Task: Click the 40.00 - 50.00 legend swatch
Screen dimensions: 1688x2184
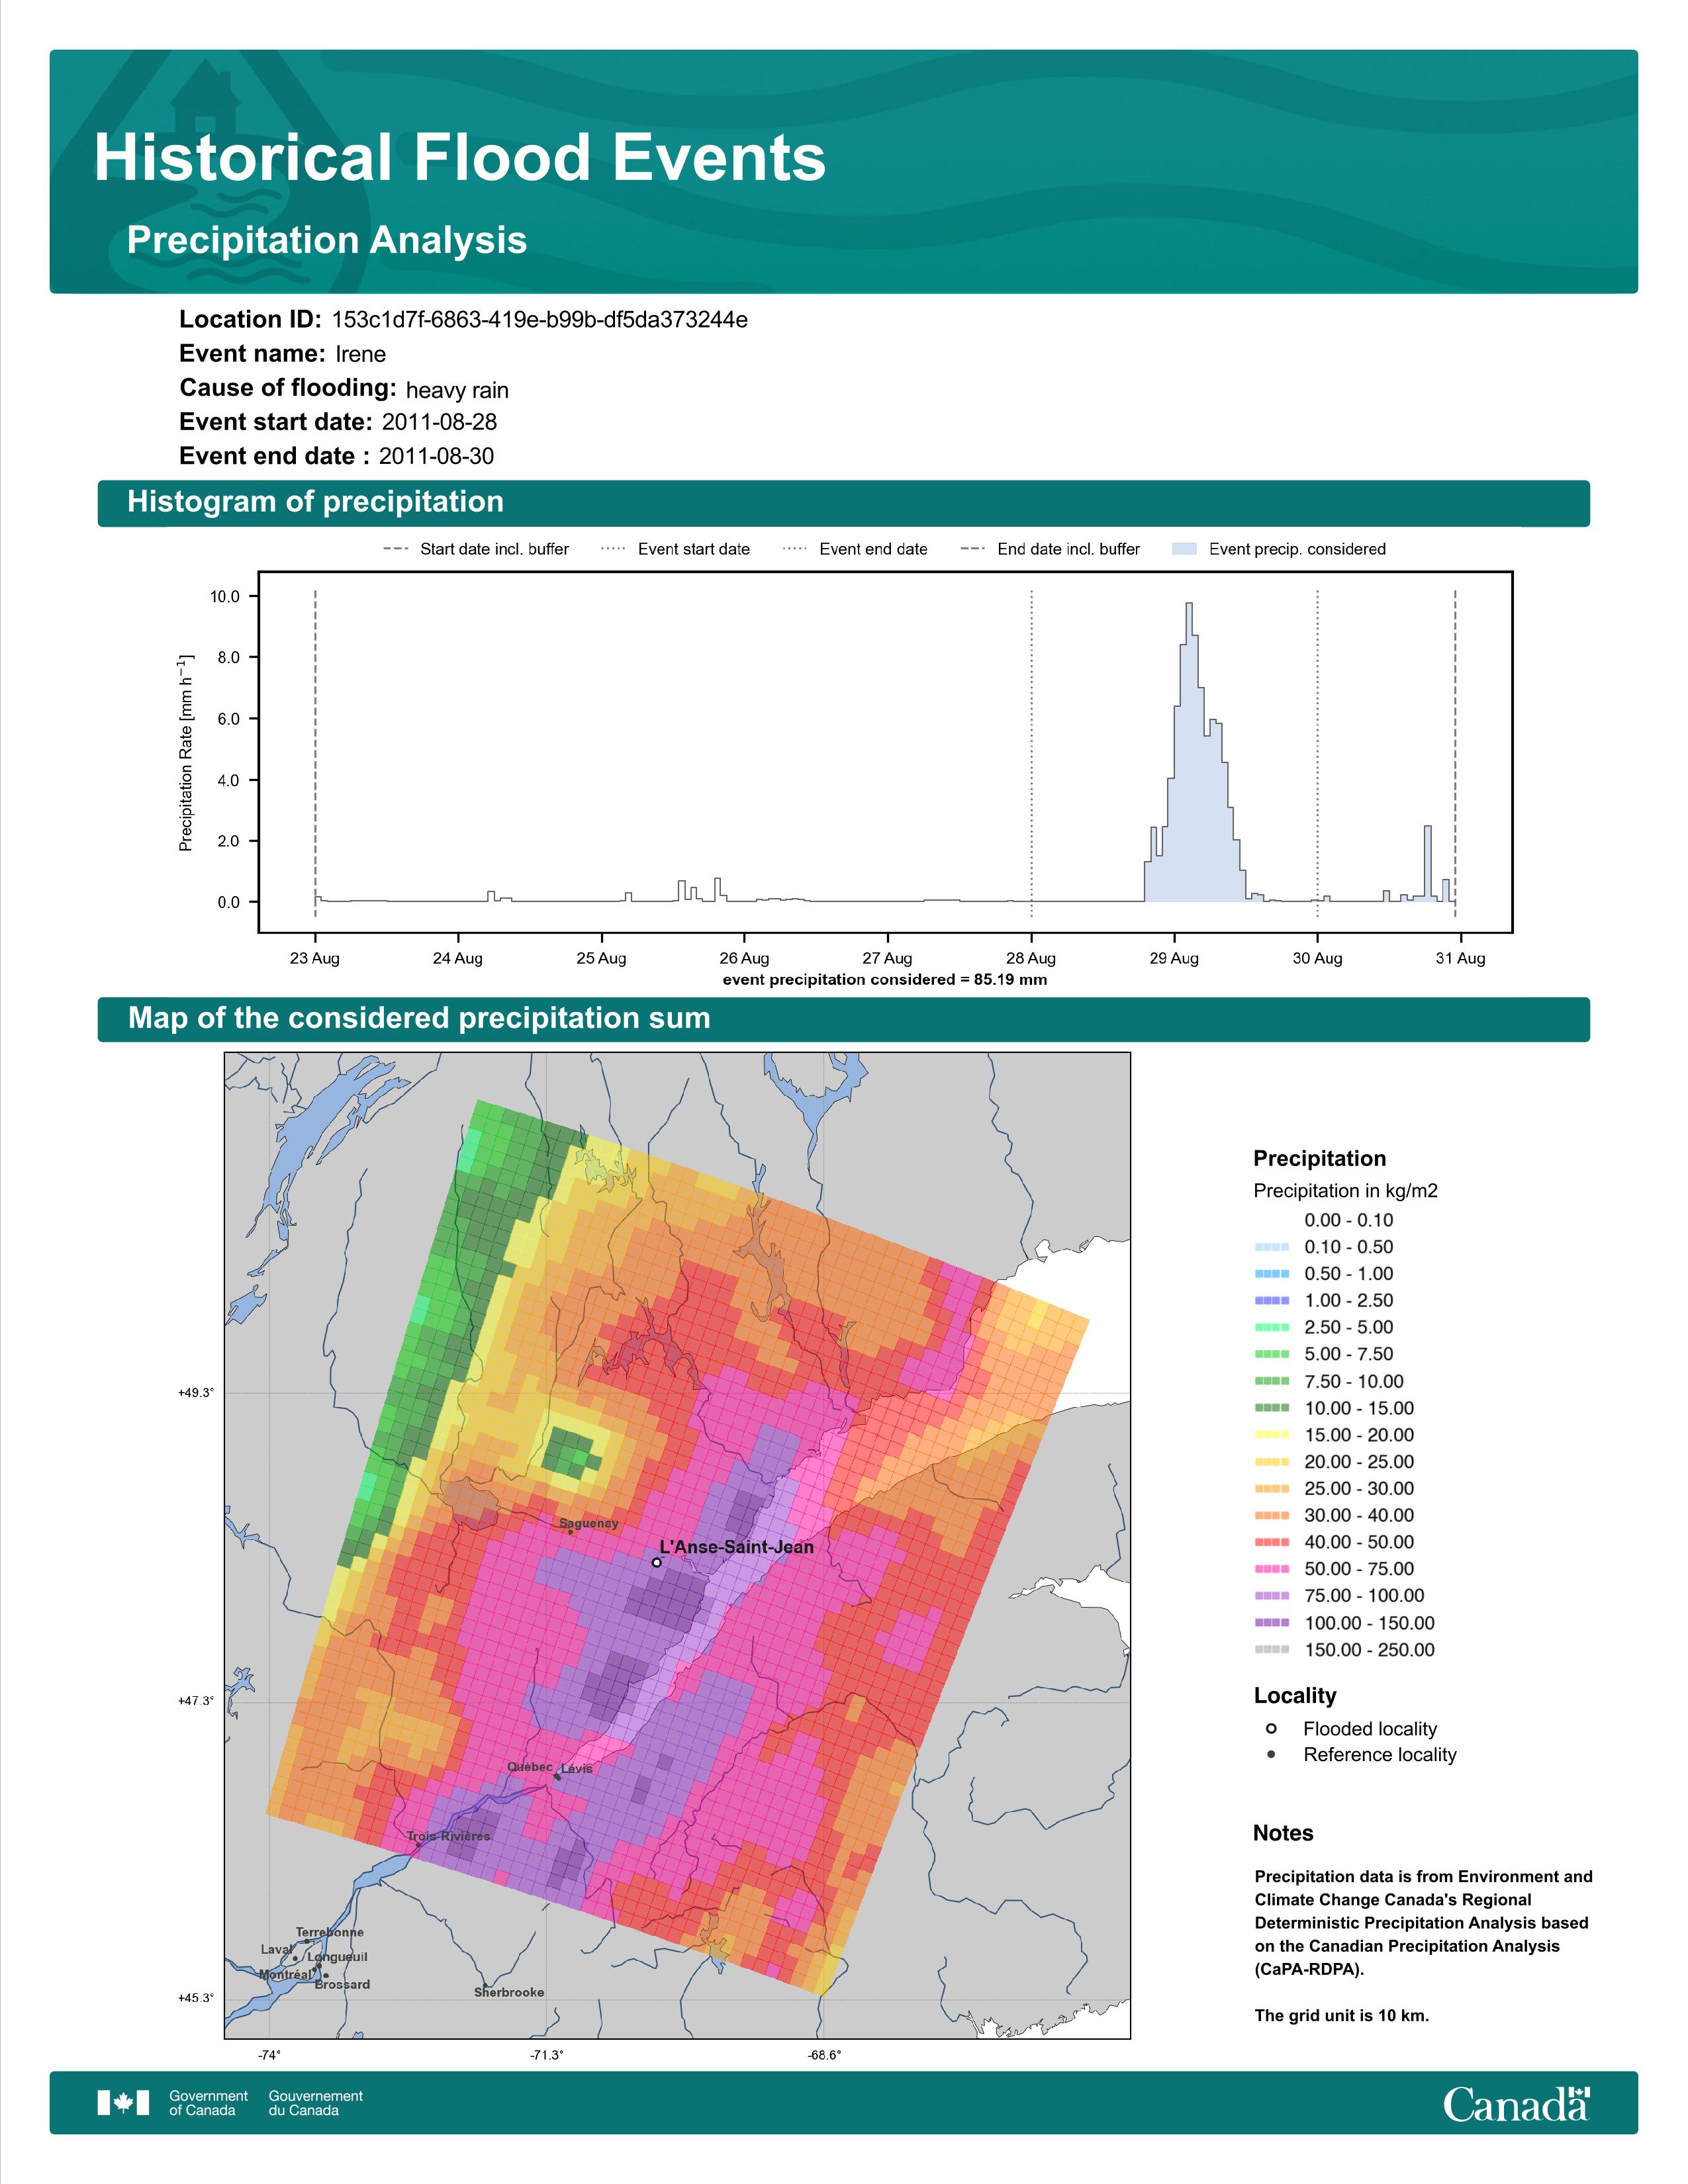Action: (1271, 1543)
